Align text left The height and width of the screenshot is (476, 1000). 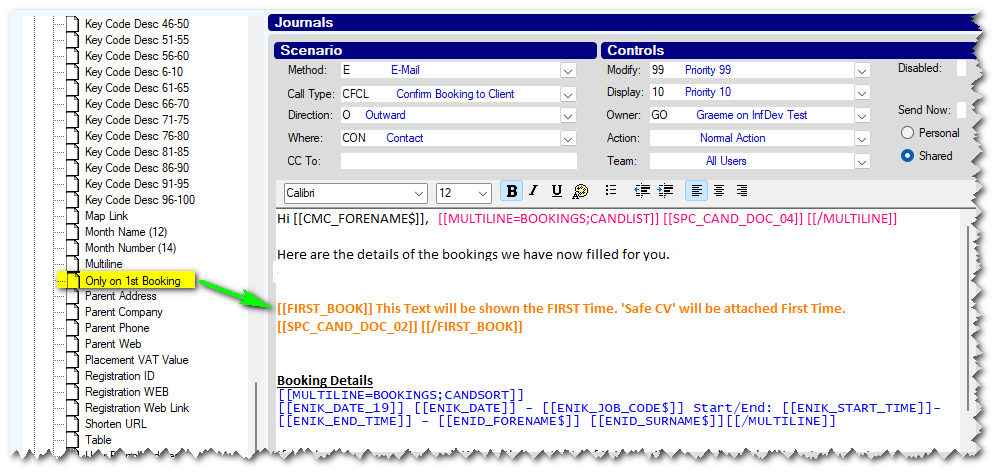click(x=697, y=191)
